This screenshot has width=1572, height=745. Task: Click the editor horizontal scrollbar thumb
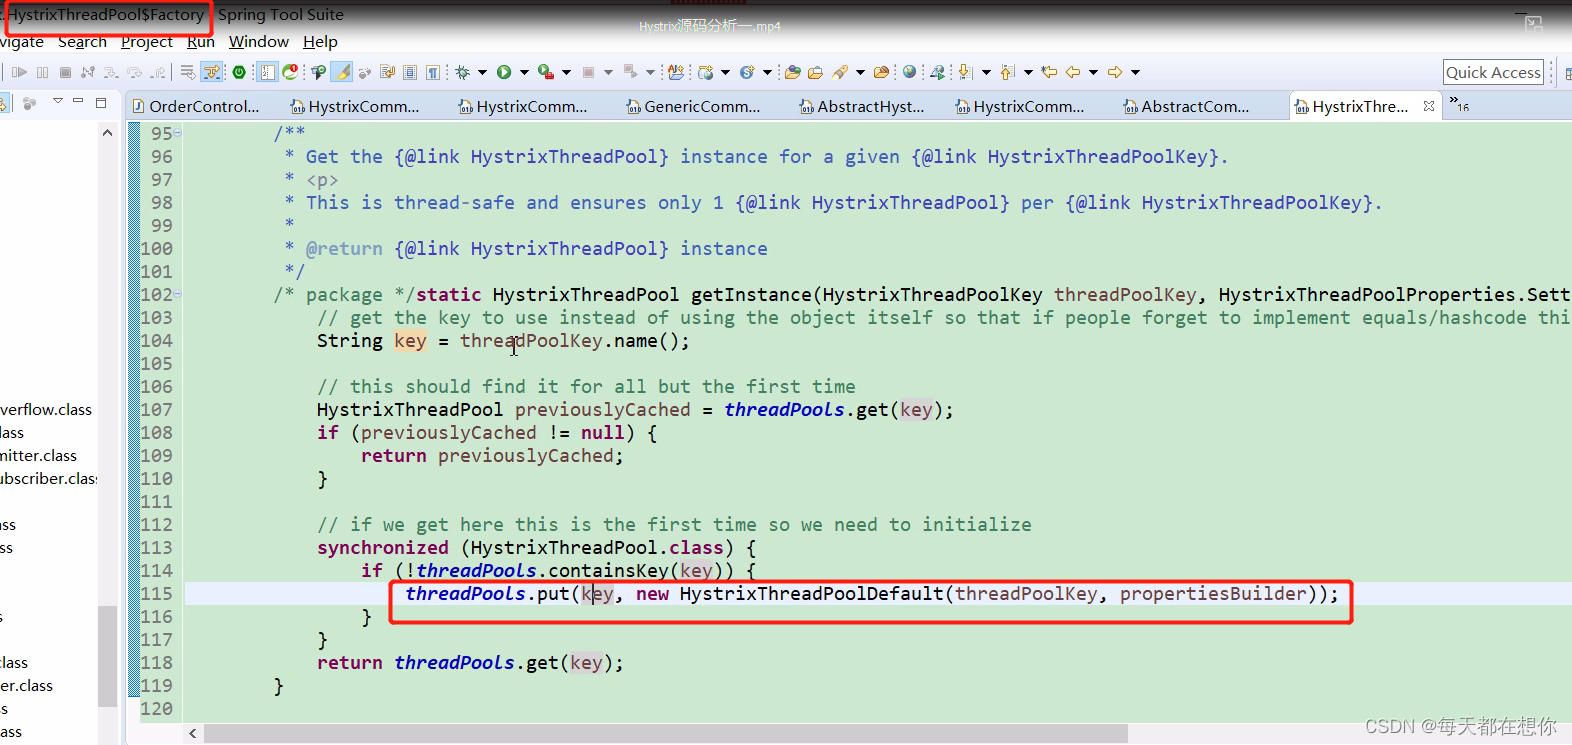(666, 733)
